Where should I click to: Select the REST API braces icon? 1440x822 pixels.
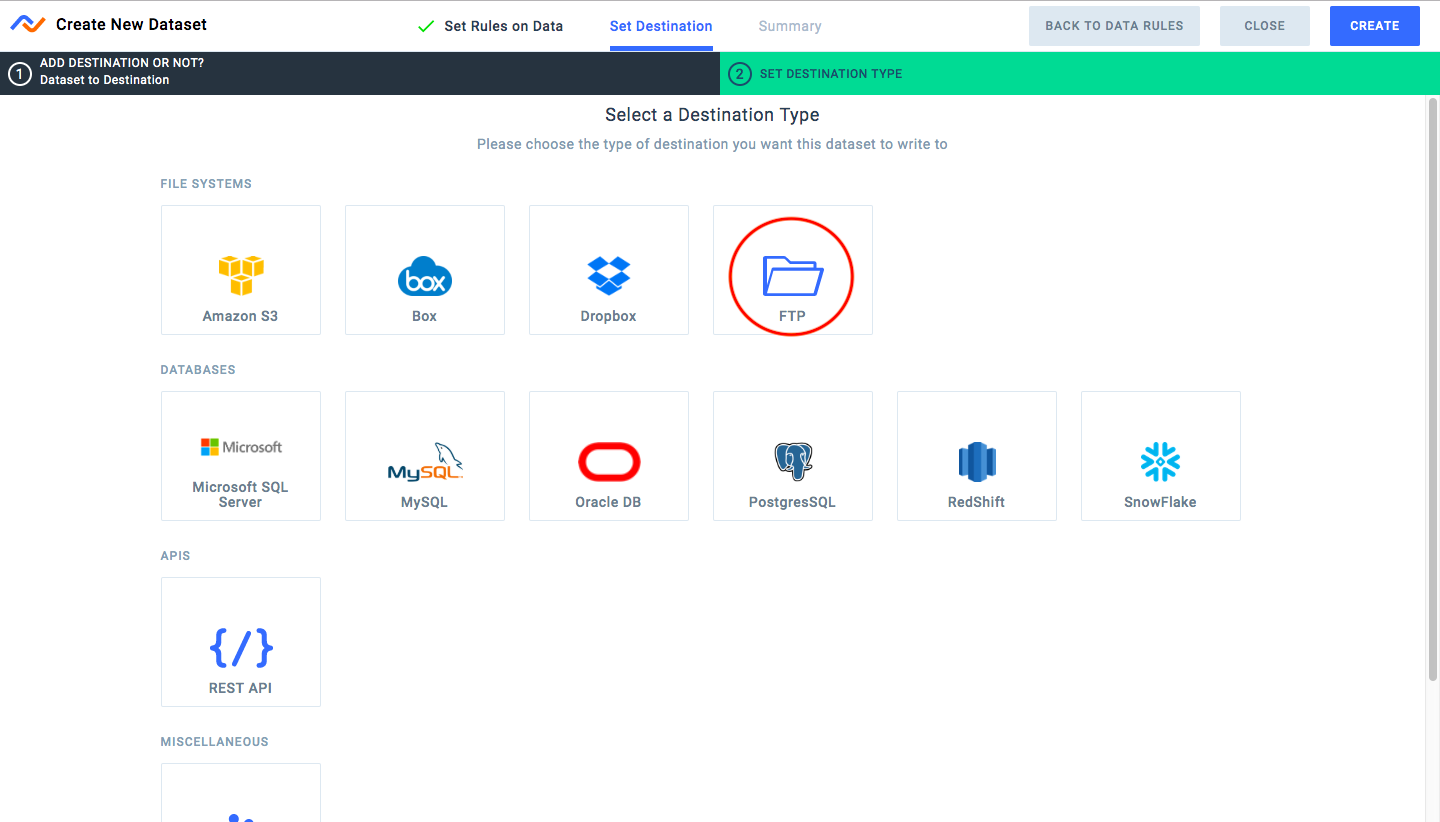click(x=241, y=648)
